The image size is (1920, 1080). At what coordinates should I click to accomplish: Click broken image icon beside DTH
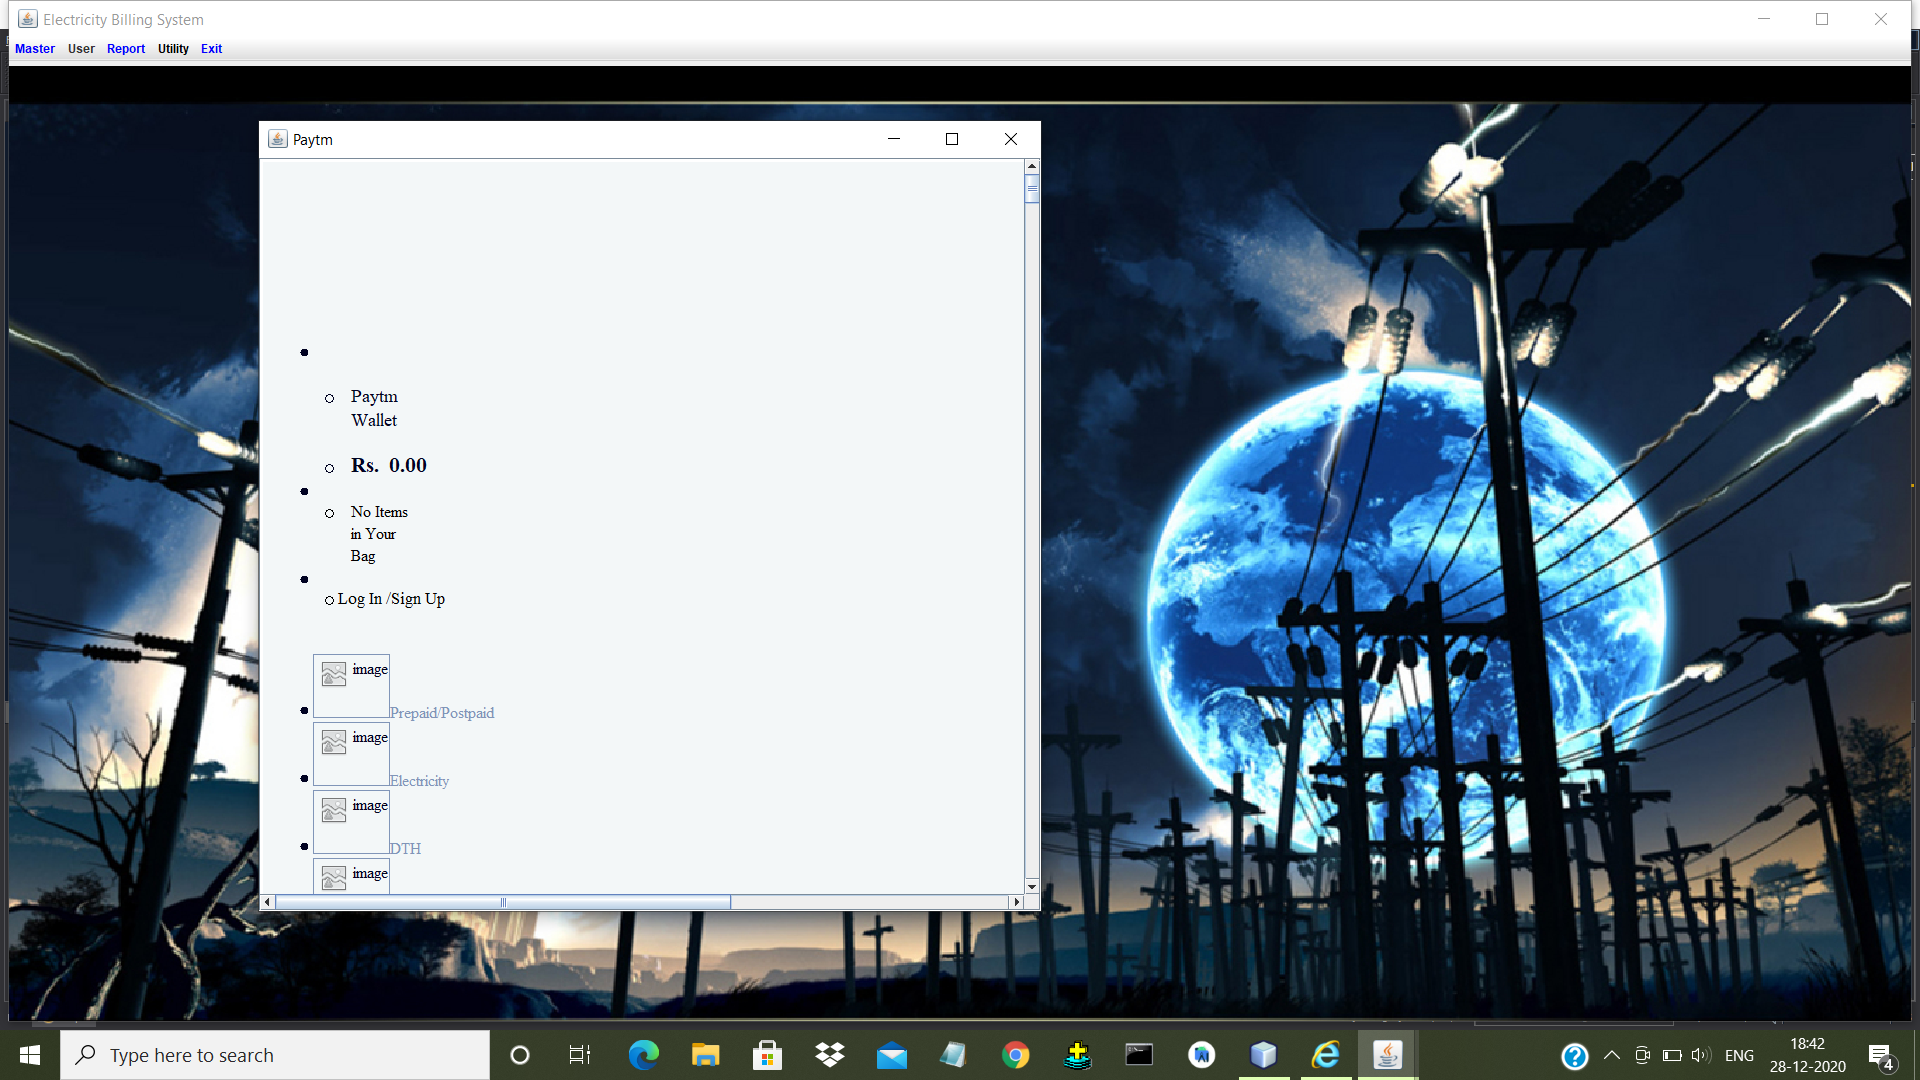pos(335,810)
